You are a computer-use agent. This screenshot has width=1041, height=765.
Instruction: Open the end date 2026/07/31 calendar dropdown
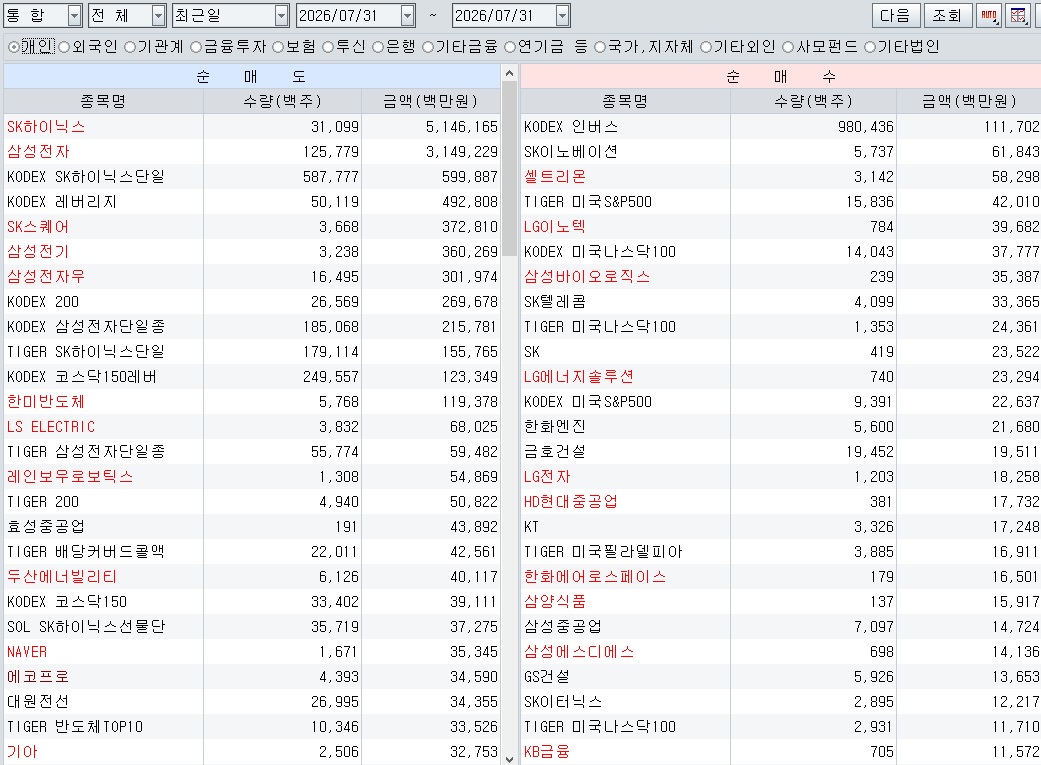(563, 15)
